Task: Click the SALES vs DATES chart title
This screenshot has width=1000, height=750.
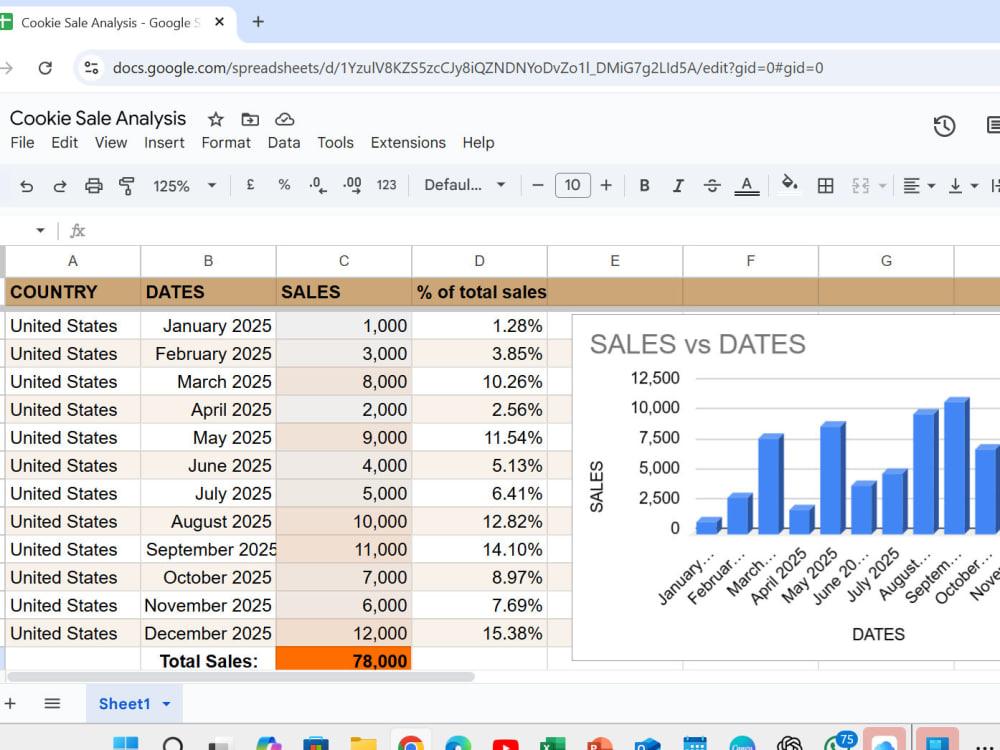Action: pyautogui.click(x=697, y=344)
